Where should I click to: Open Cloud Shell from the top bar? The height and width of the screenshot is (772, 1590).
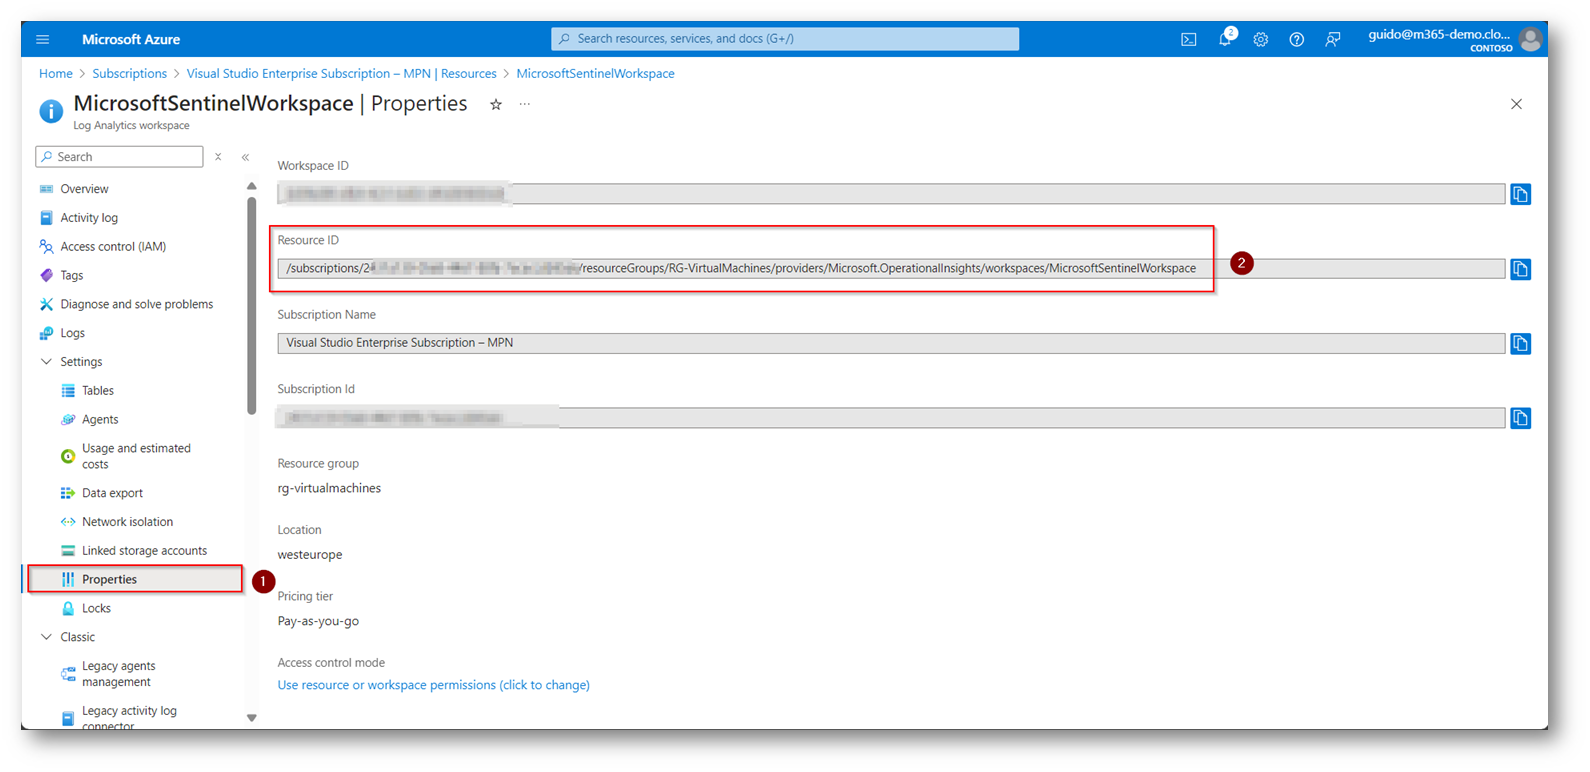pos(1188,39)
